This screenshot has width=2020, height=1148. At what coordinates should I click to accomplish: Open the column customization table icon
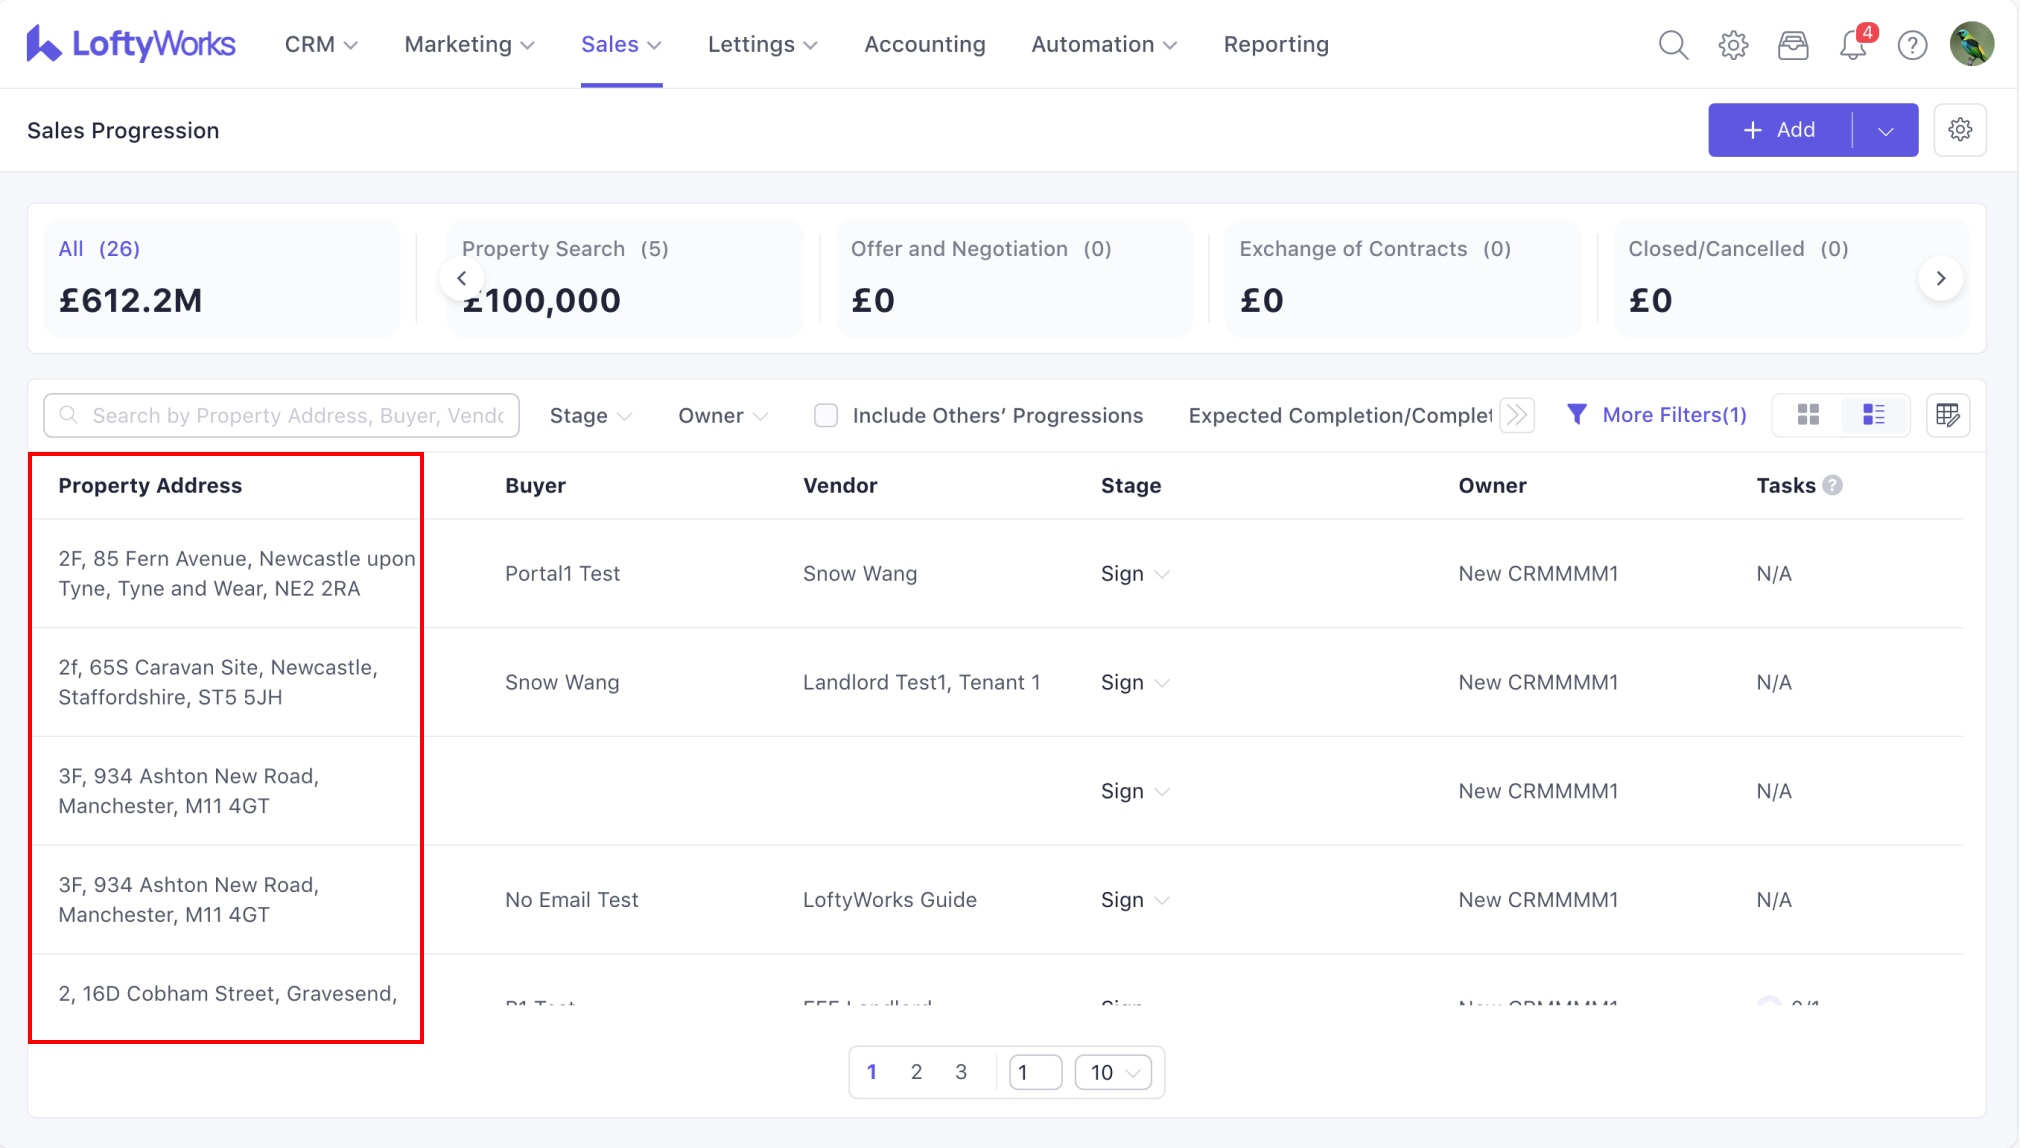coord(1947,415)
